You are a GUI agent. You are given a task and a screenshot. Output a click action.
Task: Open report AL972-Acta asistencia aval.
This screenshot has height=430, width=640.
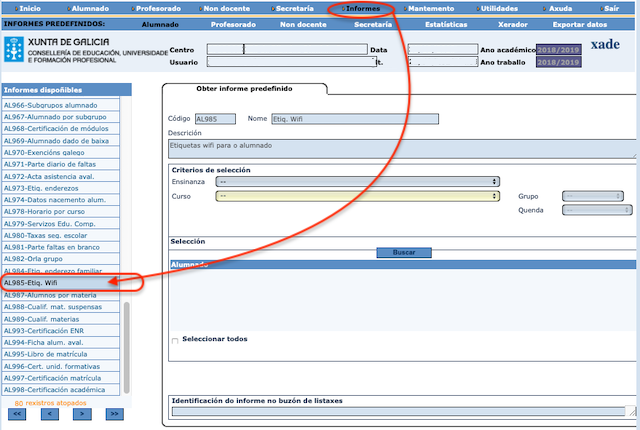tap(61, 177)
